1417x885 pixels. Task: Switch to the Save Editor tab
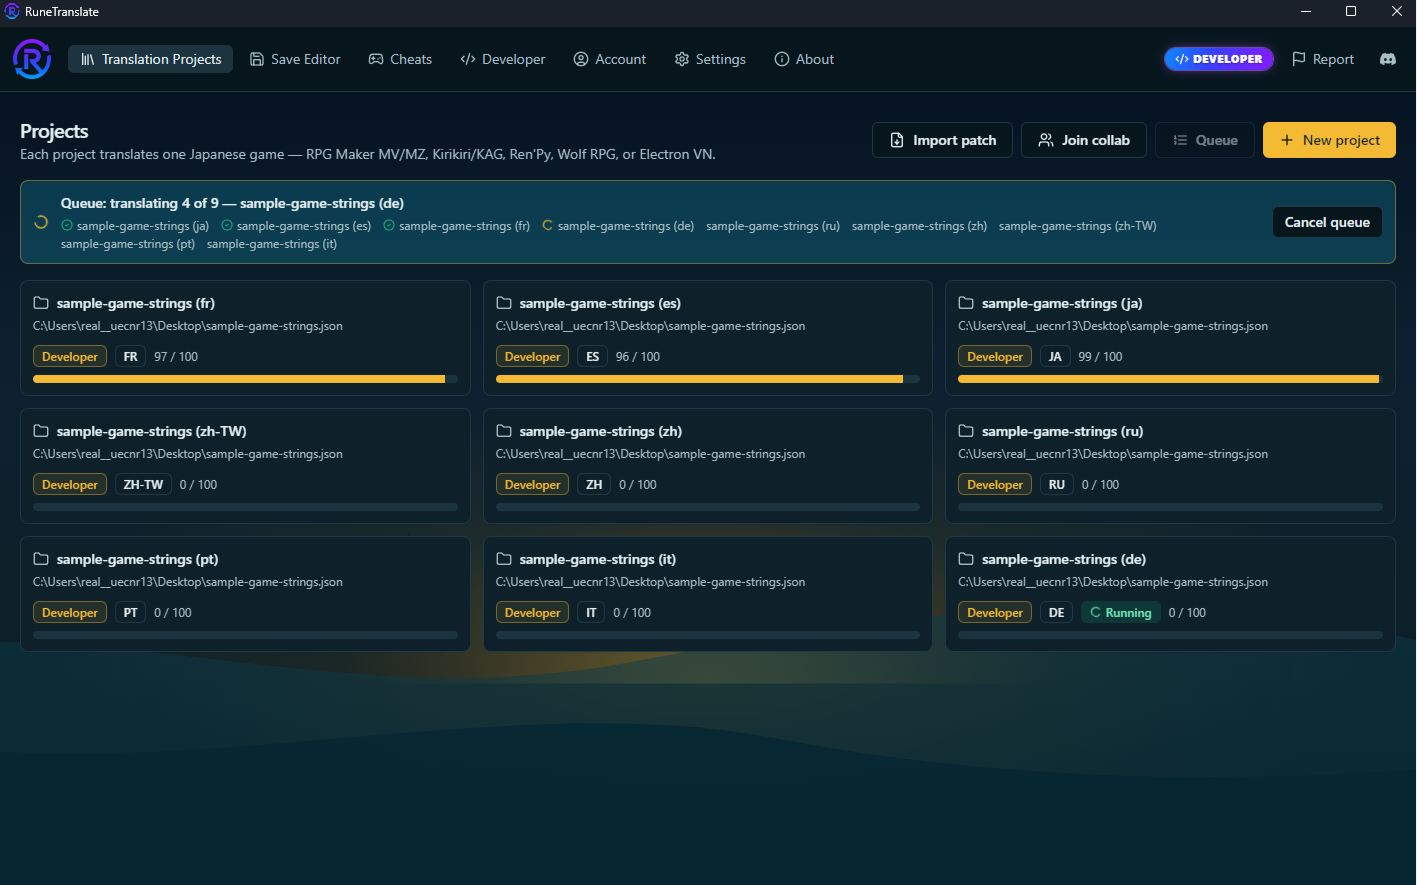pyautogui.click(x=295, y=59)
